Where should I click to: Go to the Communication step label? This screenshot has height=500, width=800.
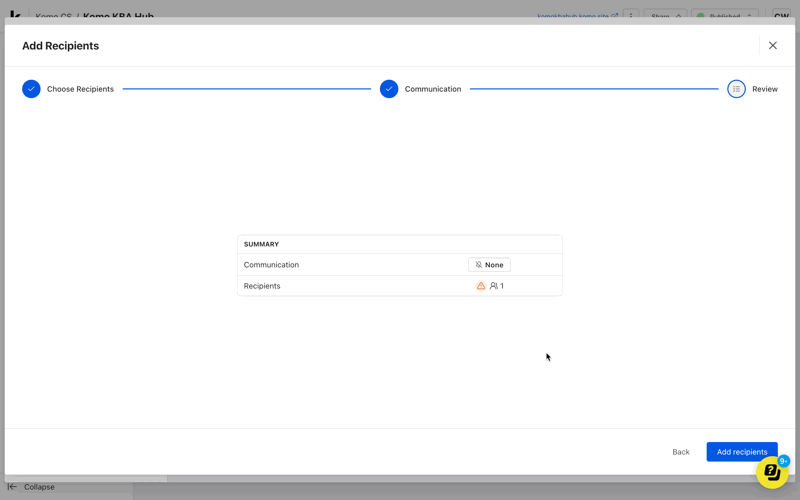tap(432, 89)
